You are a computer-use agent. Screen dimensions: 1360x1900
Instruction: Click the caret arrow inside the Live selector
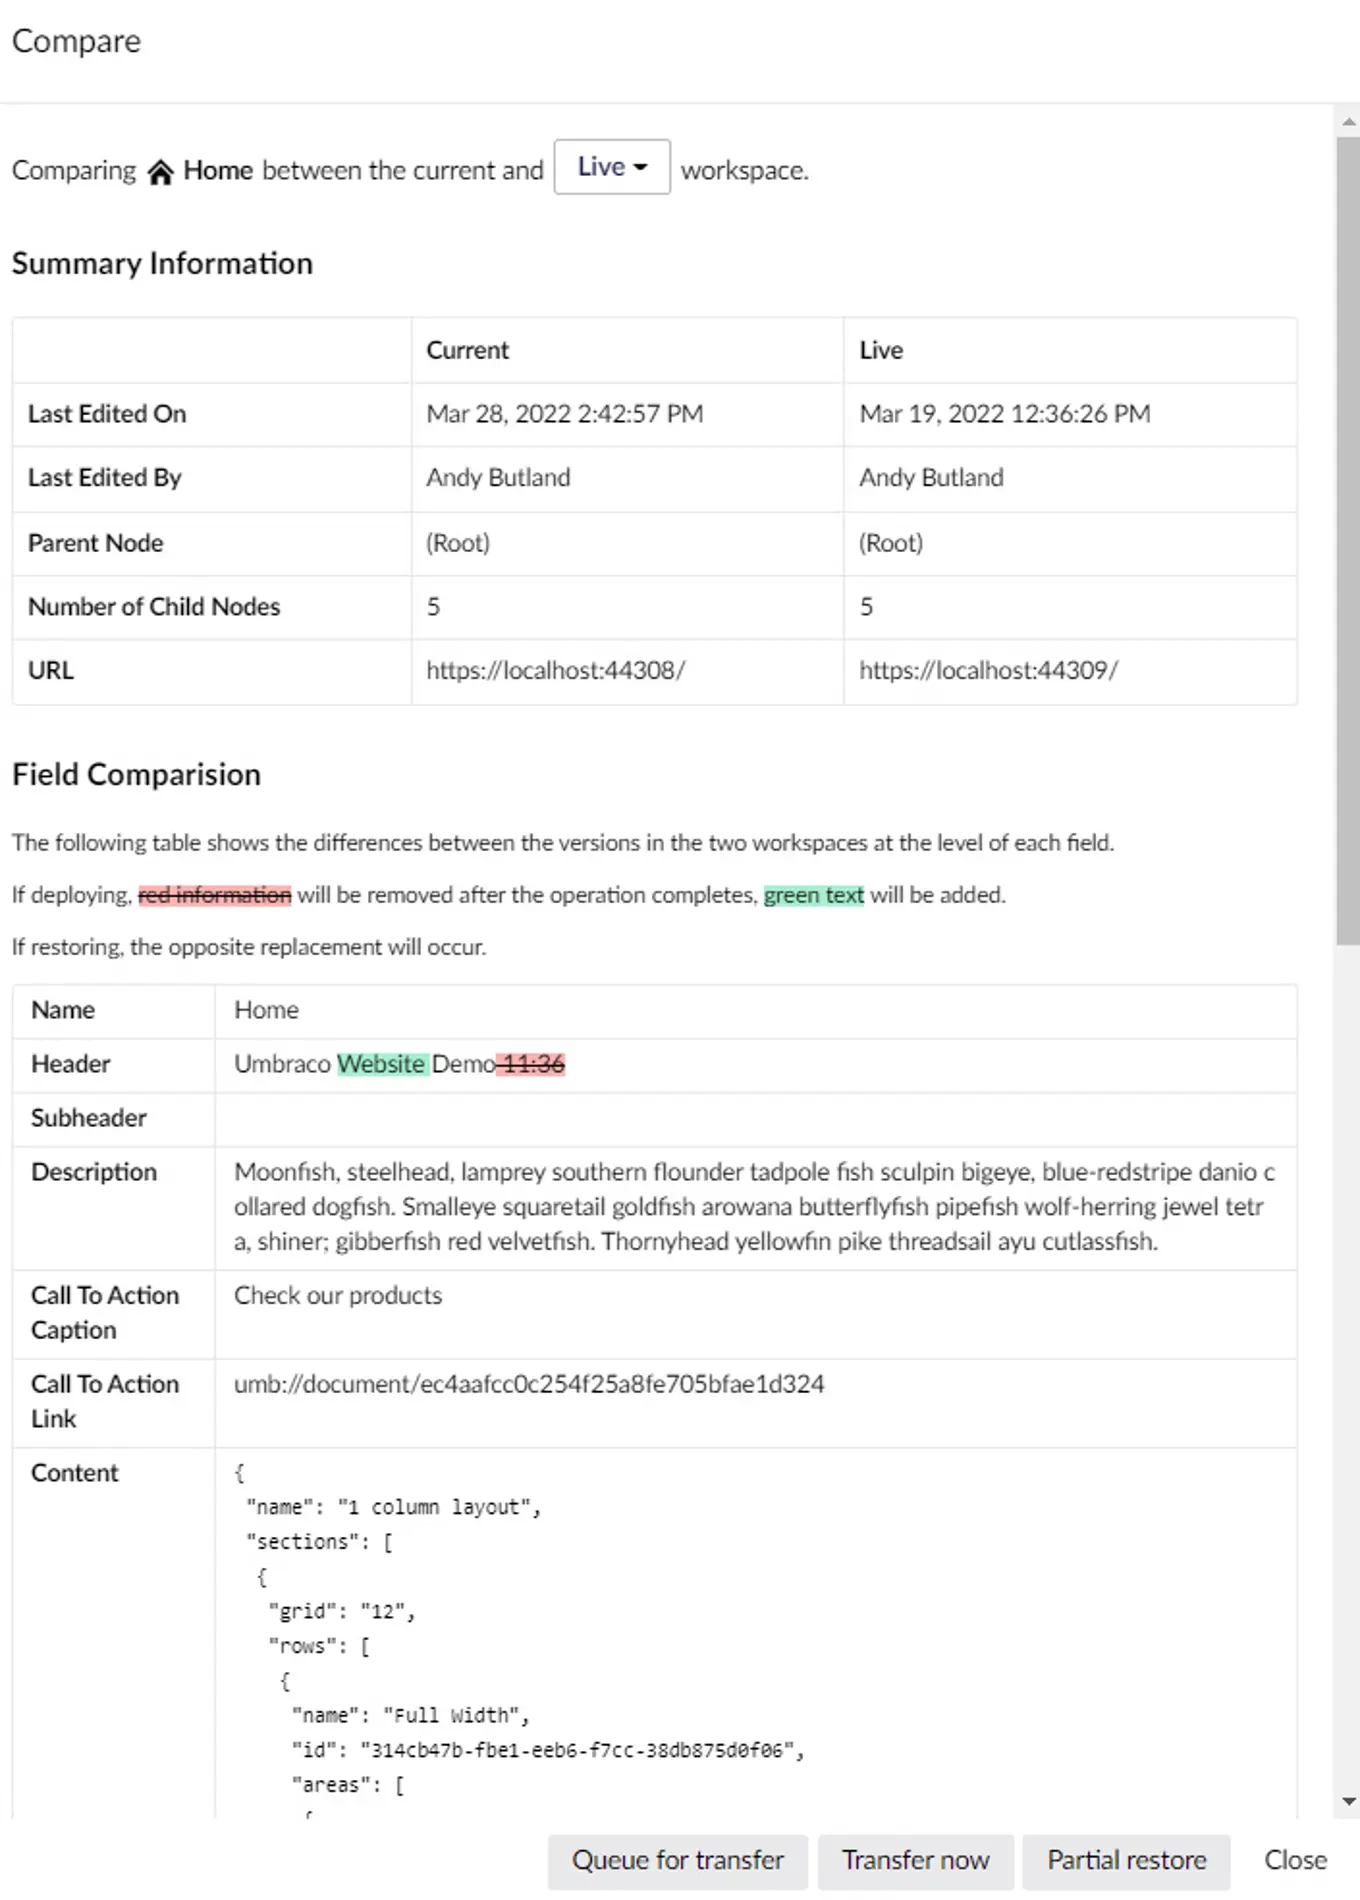[x=639, y=166]
